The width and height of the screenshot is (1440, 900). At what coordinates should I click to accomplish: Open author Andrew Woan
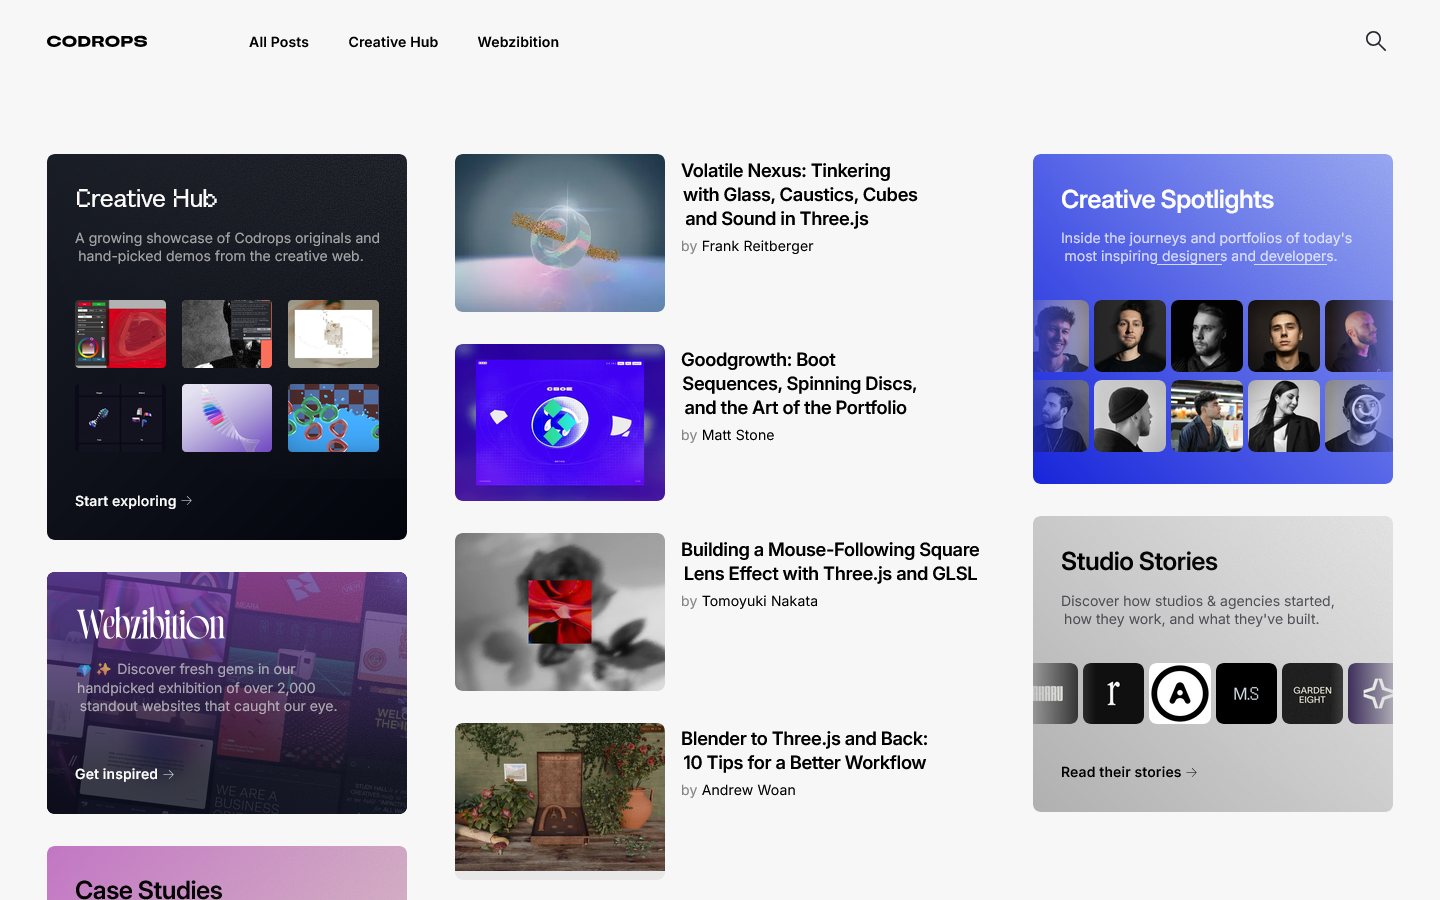(749, 790)
